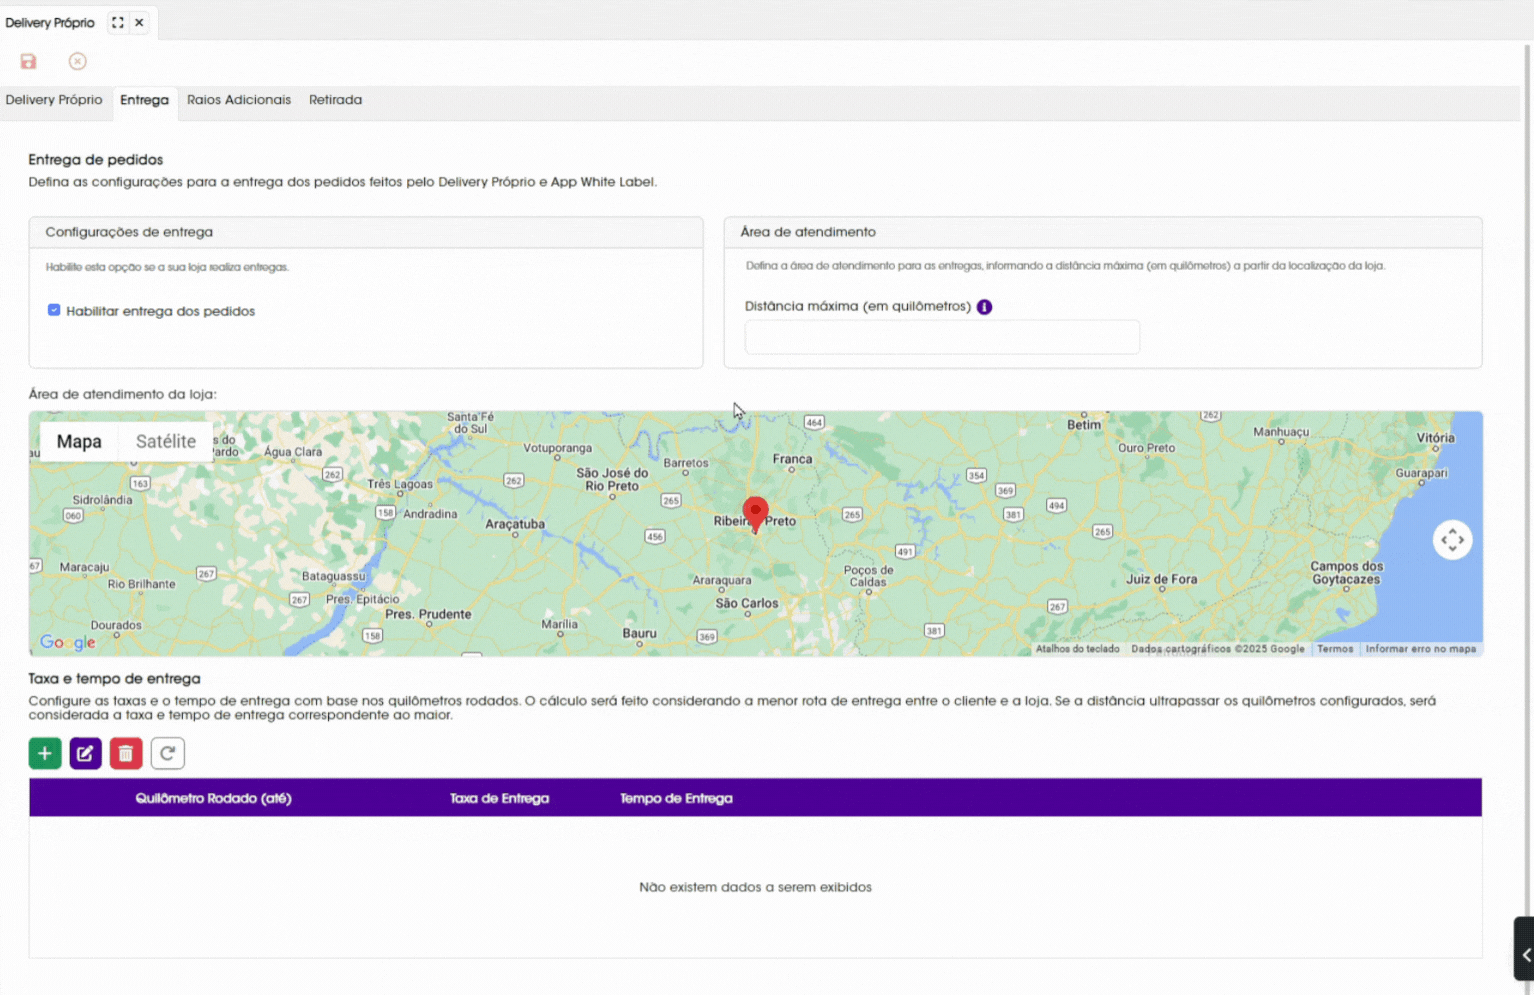Click the map camera controls icon
This screenshot has width=1534, height=995.
click(x=1452, y=540)
